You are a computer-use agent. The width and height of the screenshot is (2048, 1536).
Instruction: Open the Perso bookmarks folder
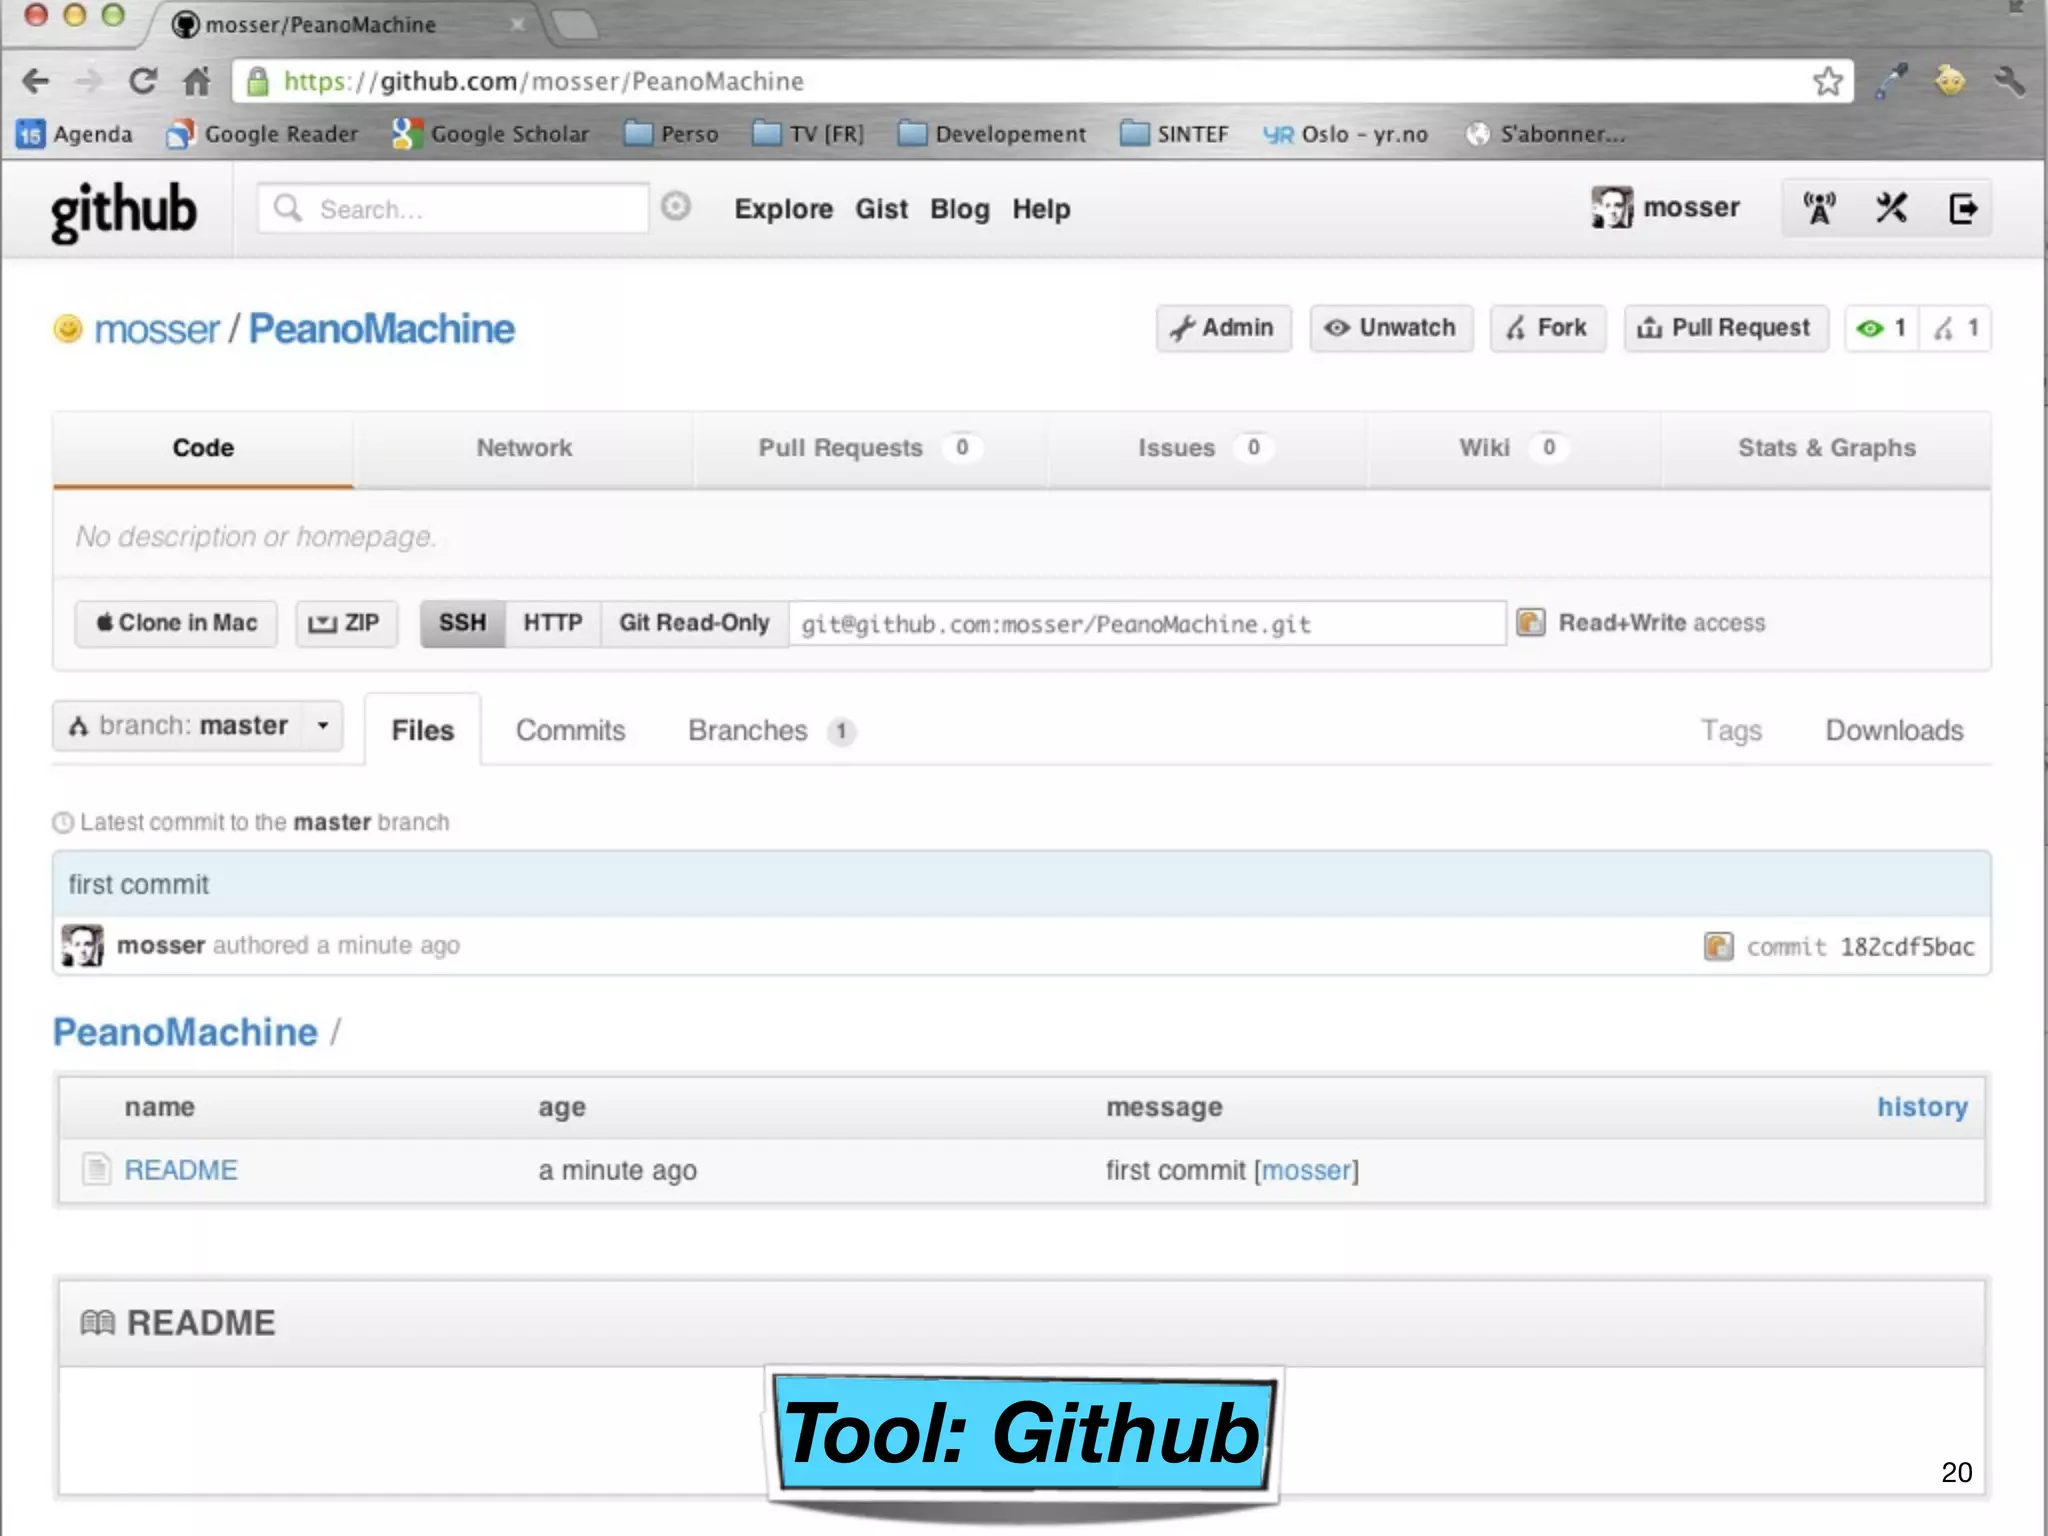[x=671, y=134]
